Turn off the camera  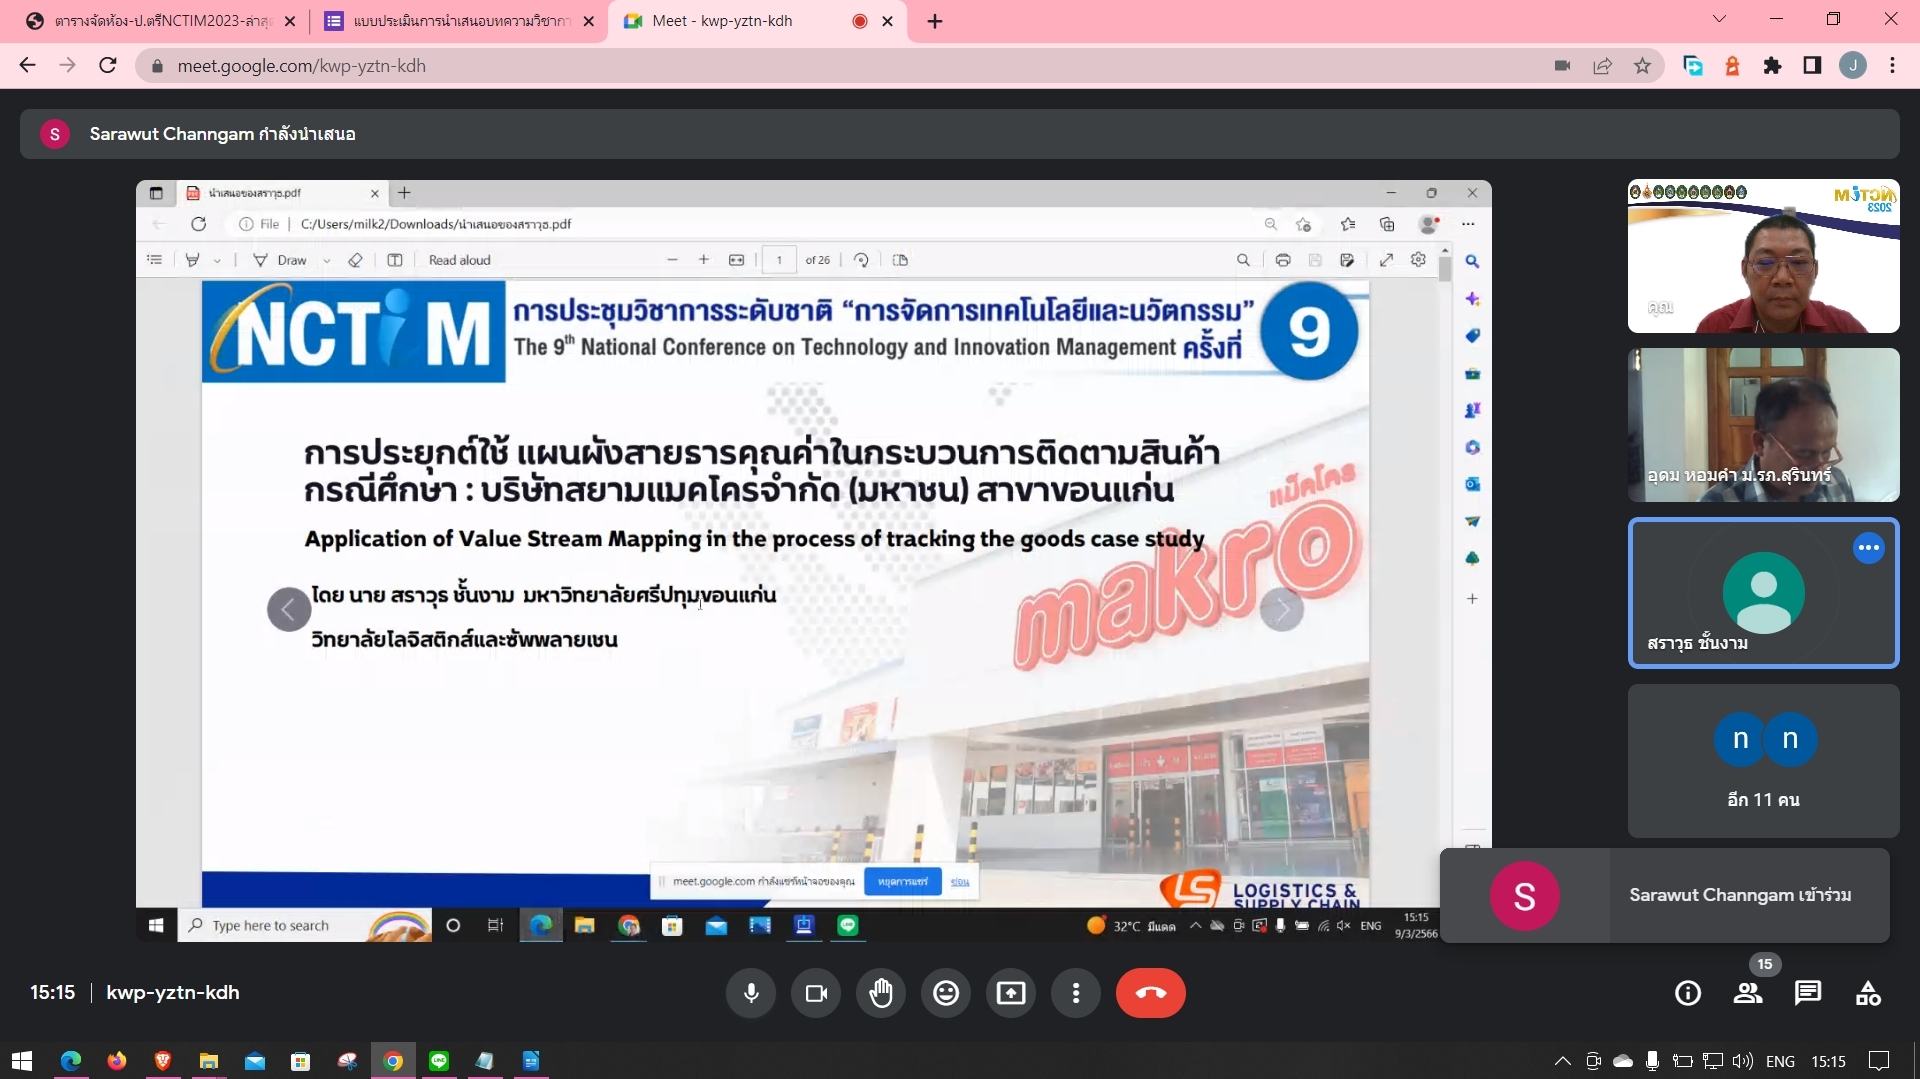tap(816, 993)
